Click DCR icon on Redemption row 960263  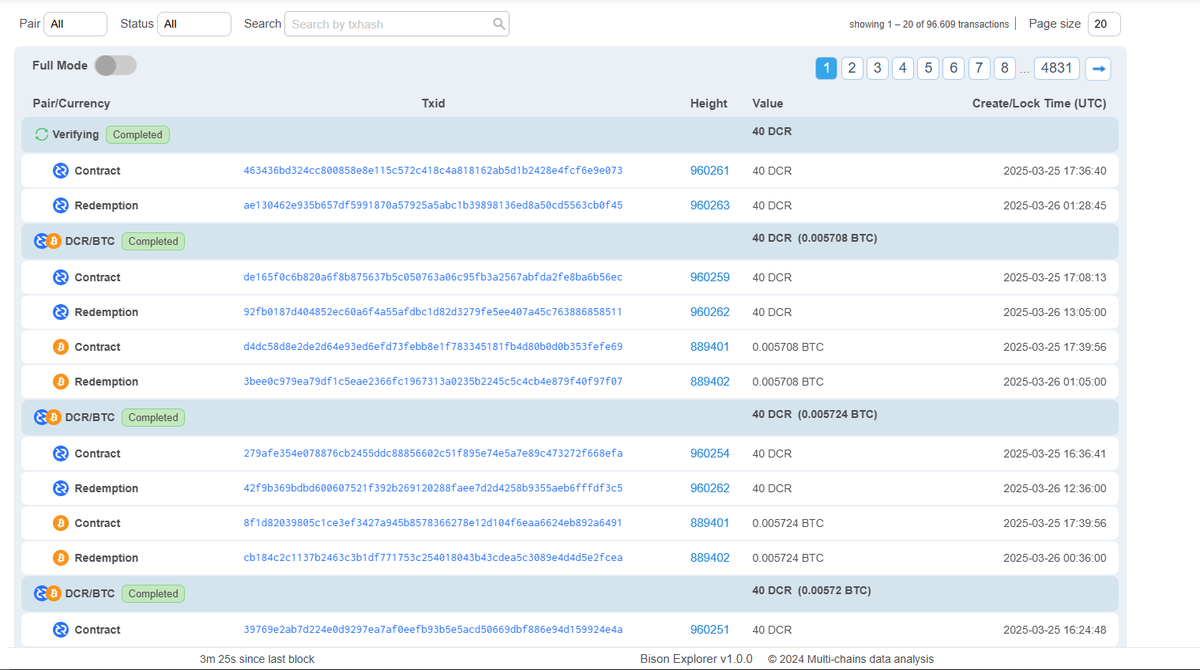tap(60, 206)
